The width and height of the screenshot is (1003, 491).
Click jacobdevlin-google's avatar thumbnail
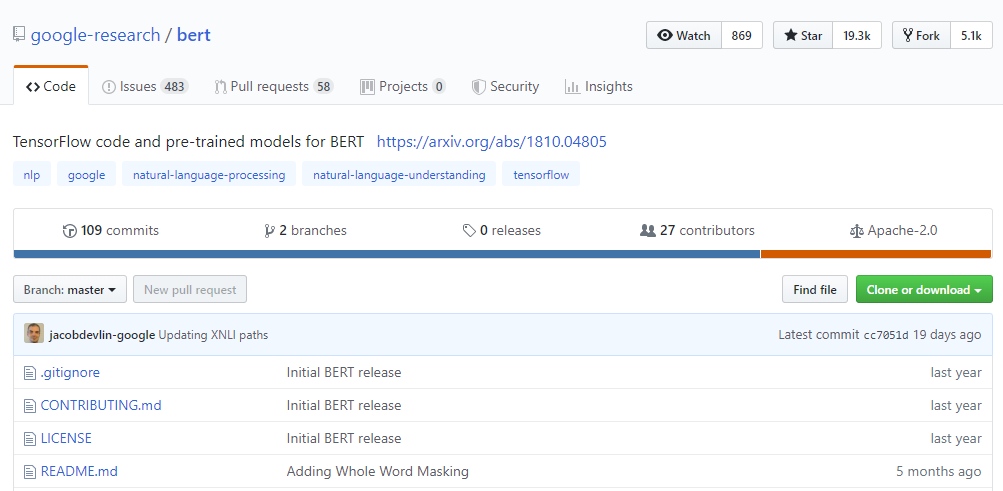click(34, 334)
